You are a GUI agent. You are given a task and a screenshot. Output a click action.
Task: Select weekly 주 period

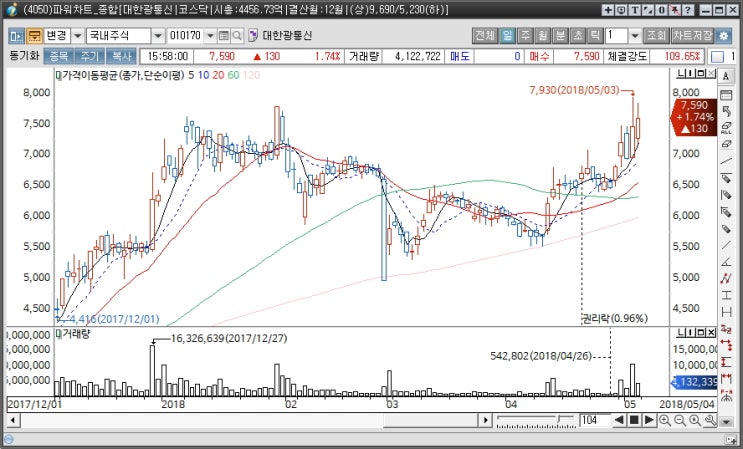coord(525,36)
